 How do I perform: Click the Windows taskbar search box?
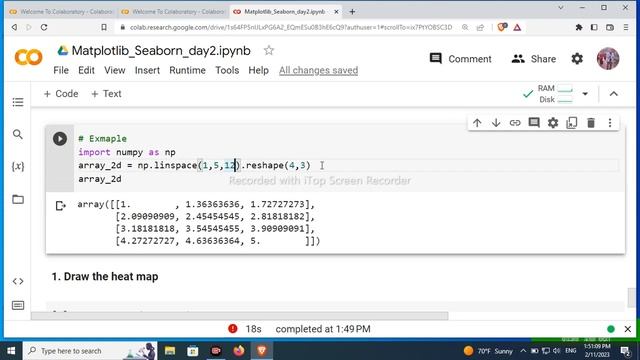tap(90, 351)
